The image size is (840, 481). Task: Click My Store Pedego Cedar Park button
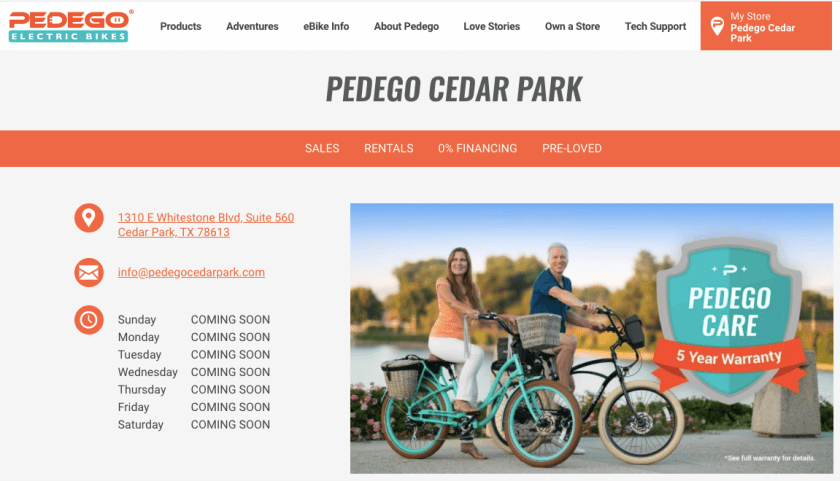[x=766, y=26]
